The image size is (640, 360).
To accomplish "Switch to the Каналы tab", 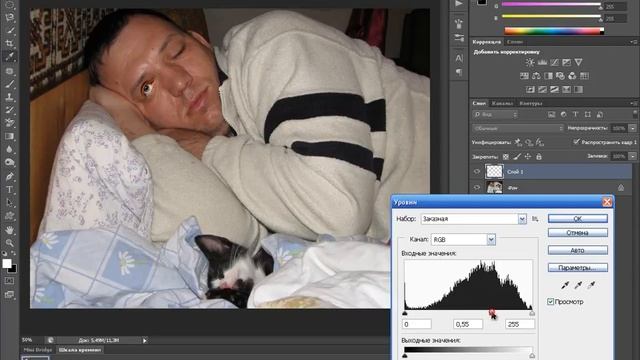I will pyautogui.click(x=502, y=103).
